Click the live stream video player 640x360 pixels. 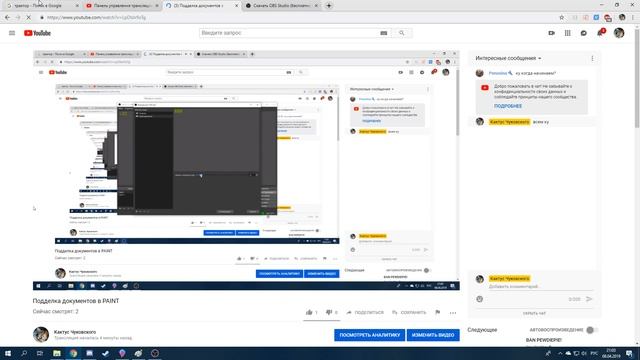[246, 170]
